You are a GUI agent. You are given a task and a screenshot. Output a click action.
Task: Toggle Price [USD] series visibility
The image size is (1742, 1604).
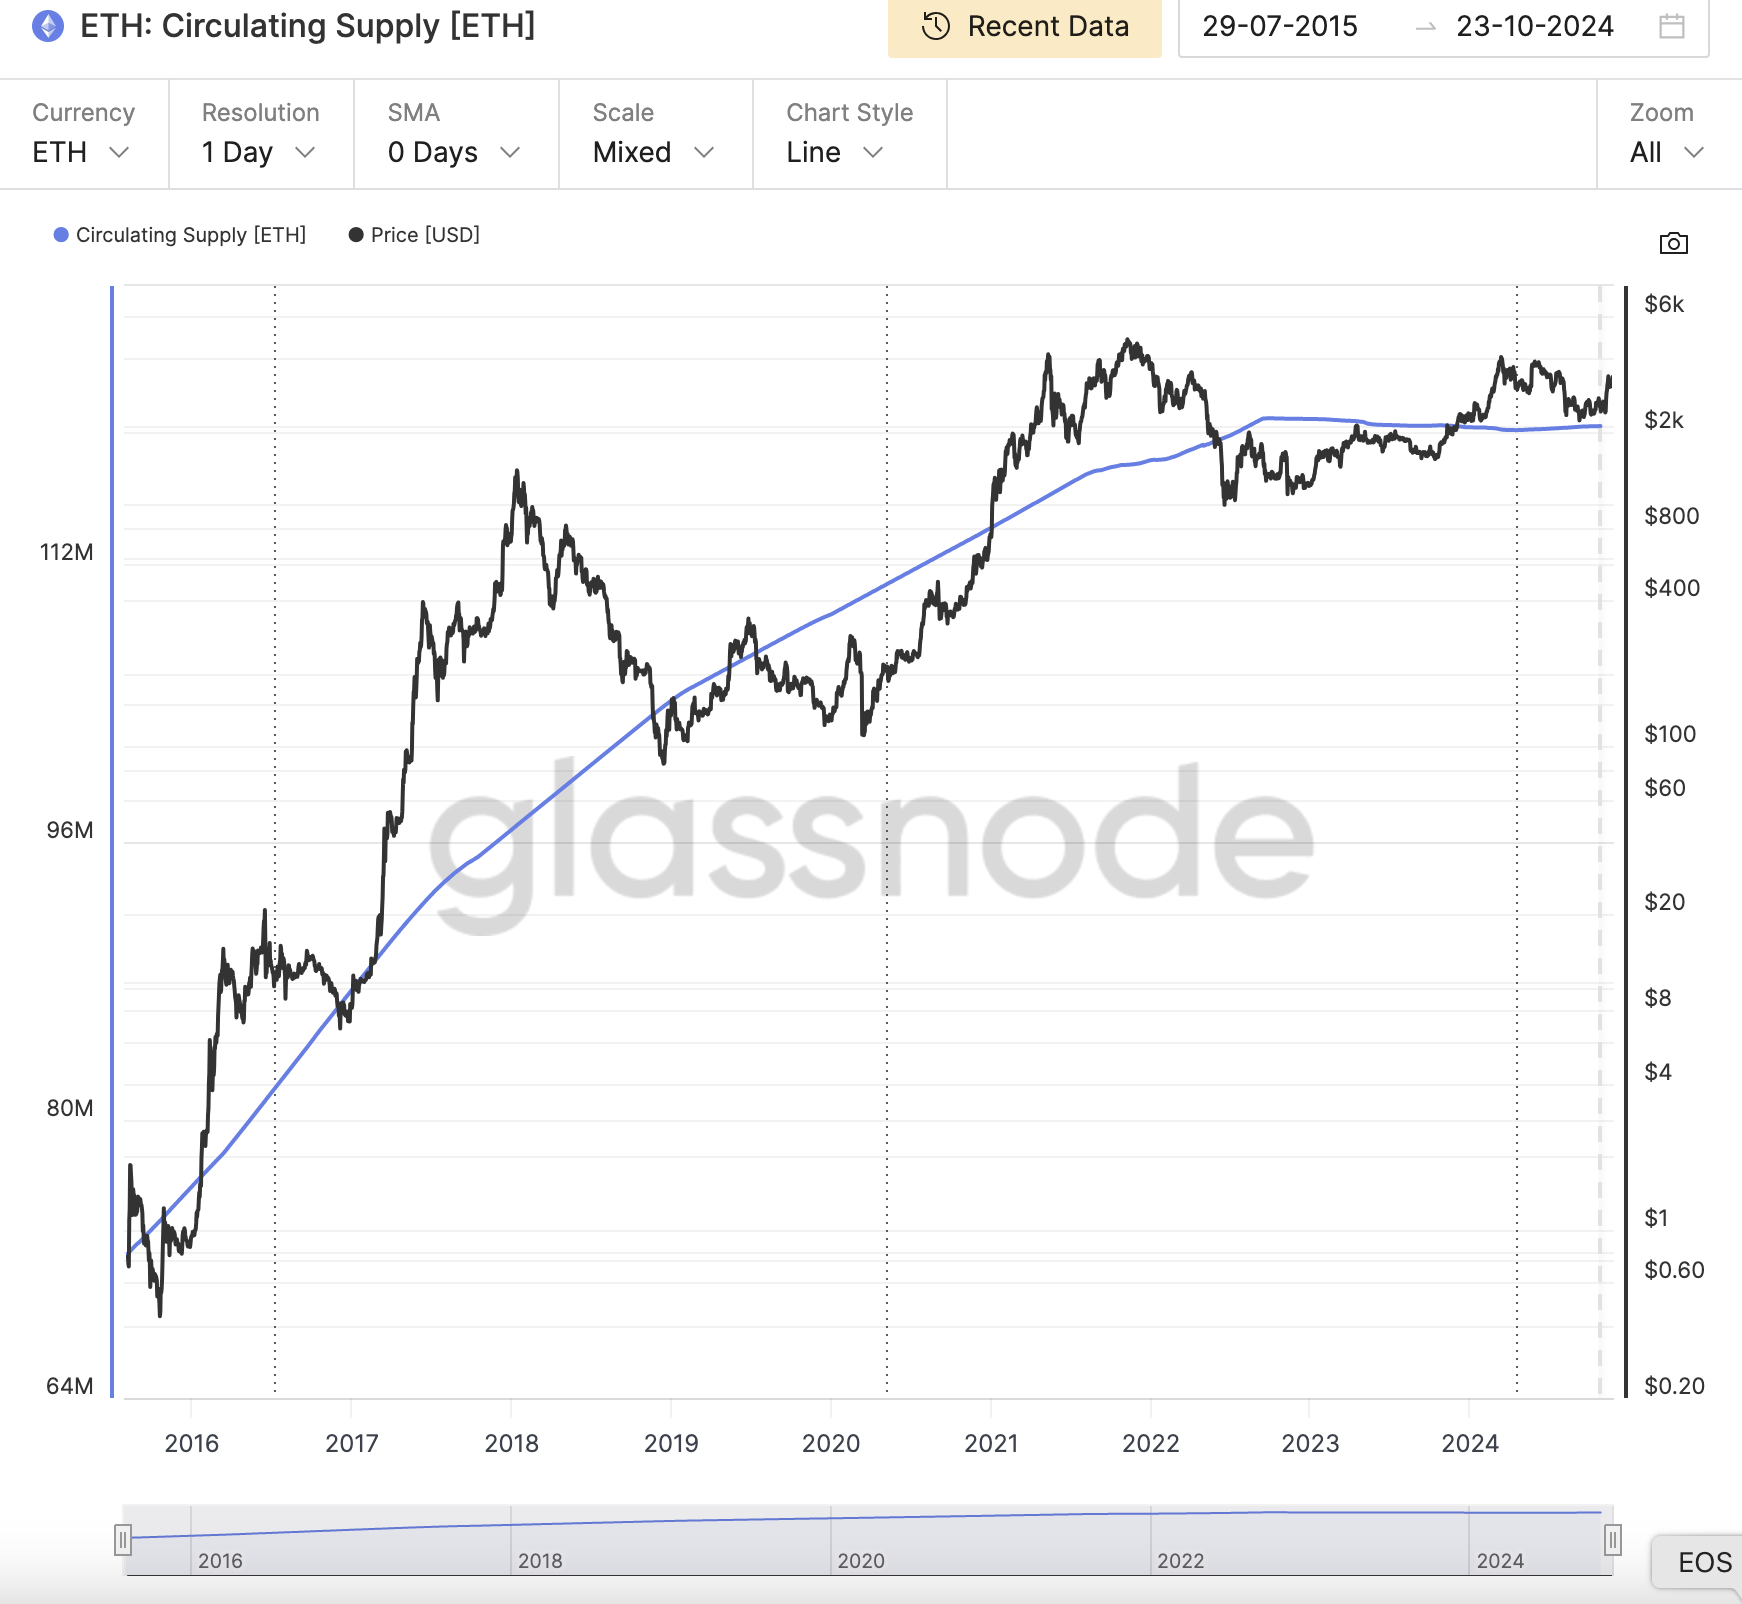[425, 235]
